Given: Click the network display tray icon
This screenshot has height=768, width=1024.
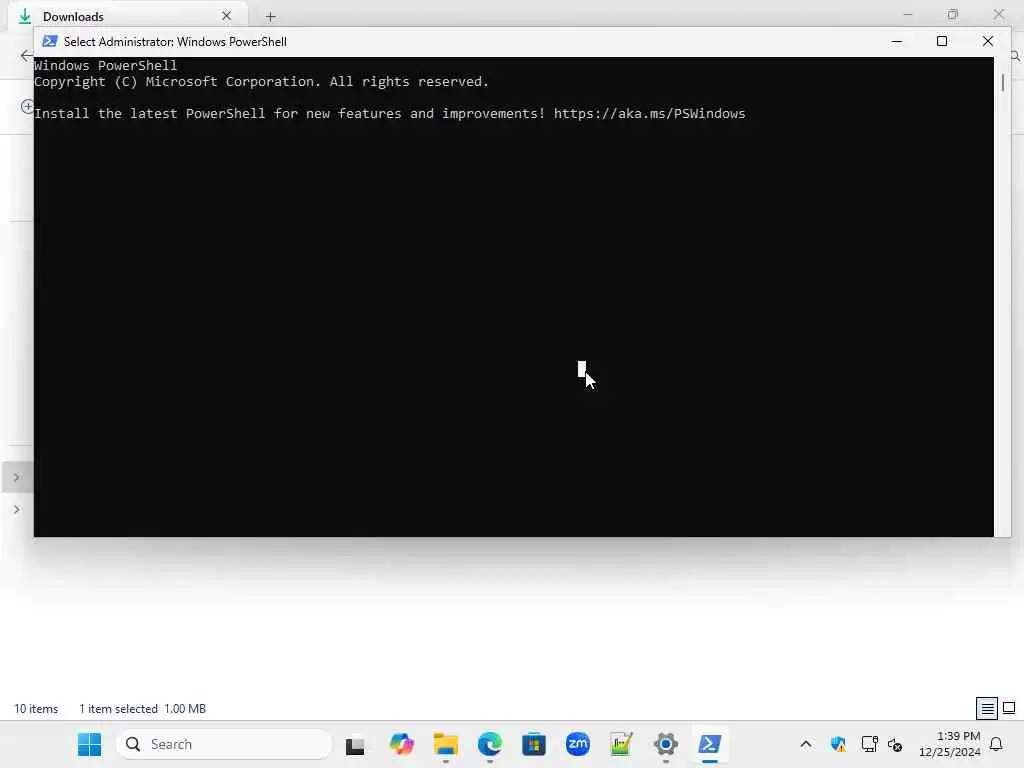Looking at the screenshot, I should 869,744.
